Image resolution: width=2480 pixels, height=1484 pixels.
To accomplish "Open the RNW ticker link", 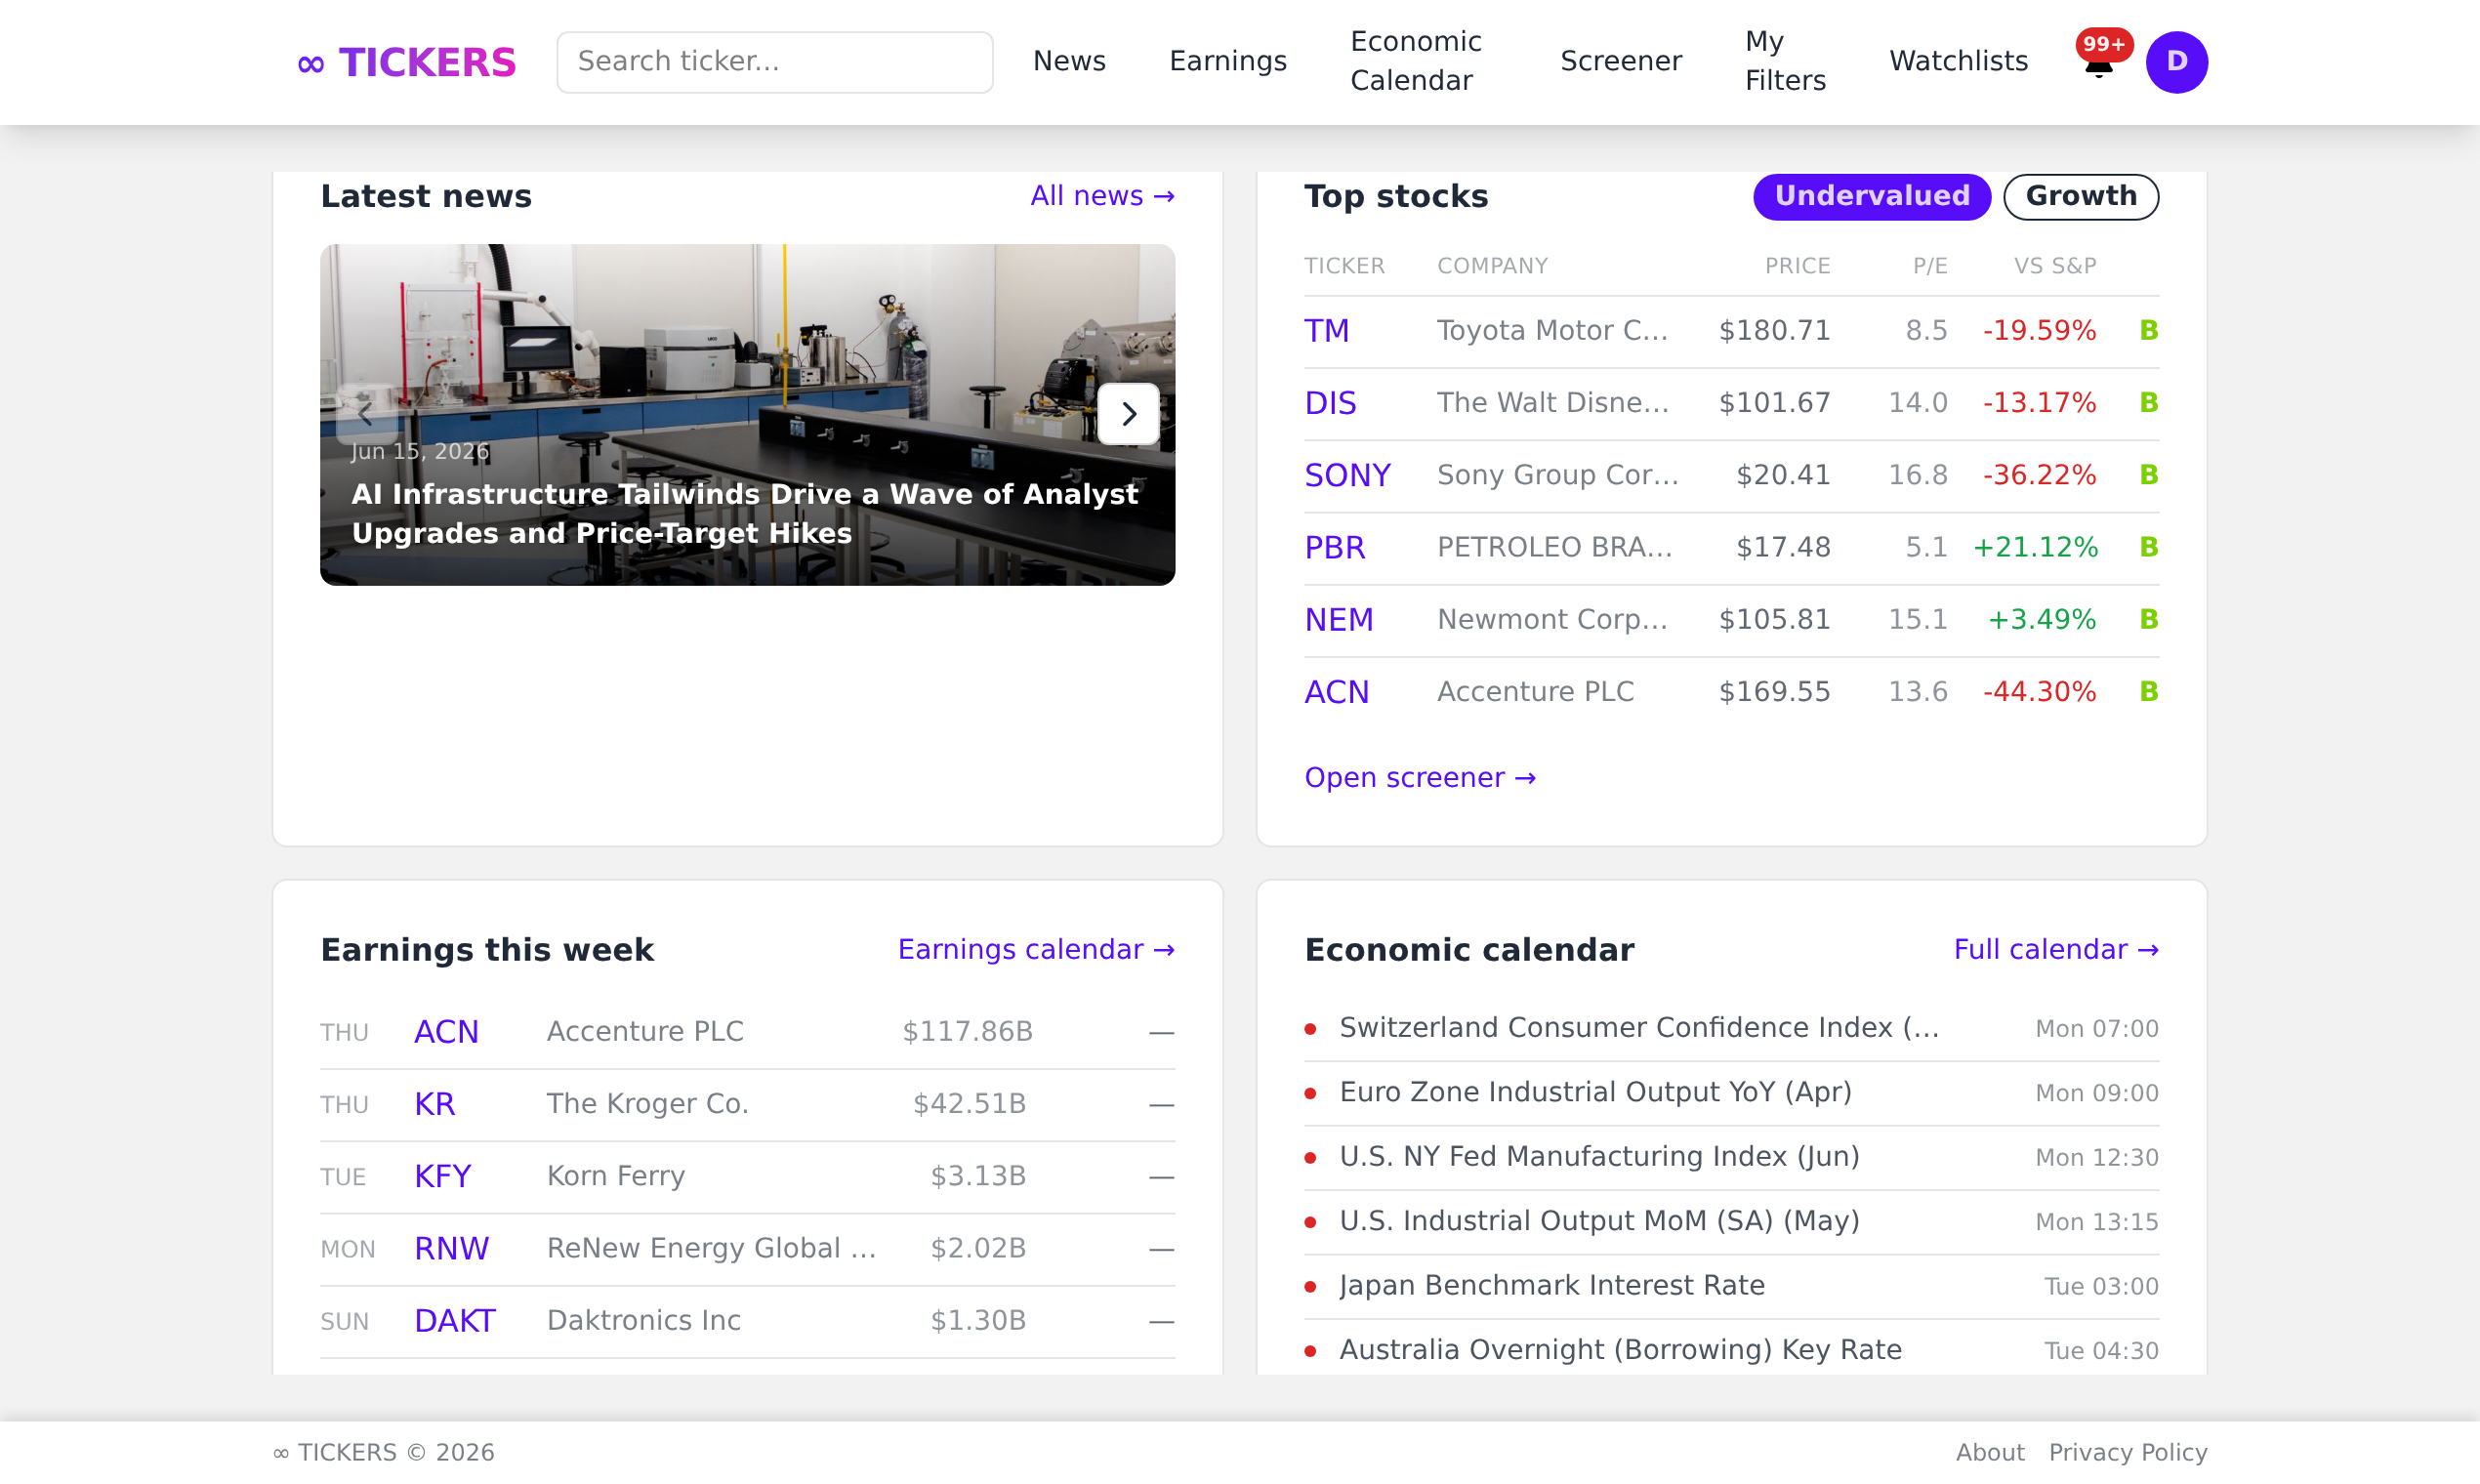I will tap(451, 1249).
